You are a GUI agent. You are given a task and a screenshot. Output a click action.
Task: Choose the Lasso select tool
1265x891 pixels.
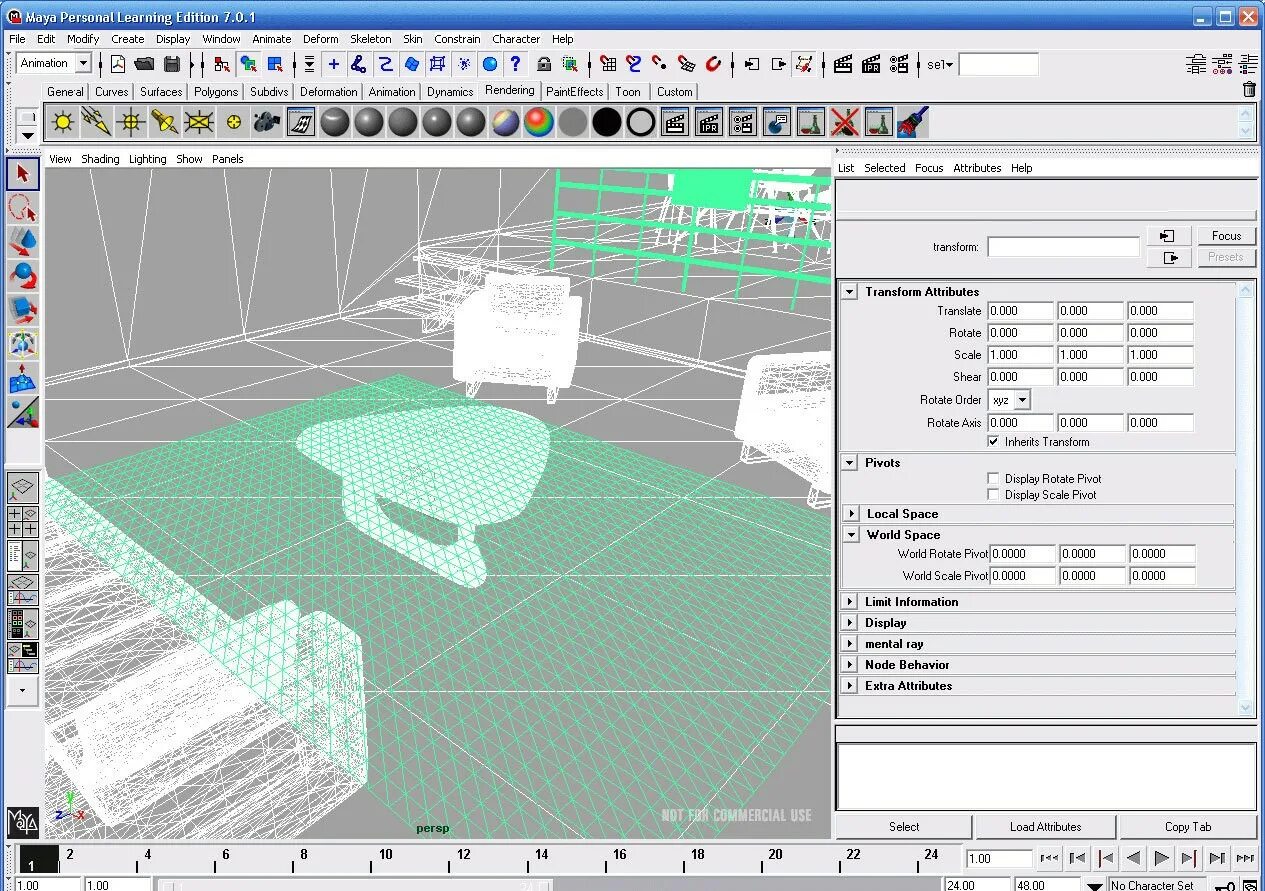coord(23,208)
